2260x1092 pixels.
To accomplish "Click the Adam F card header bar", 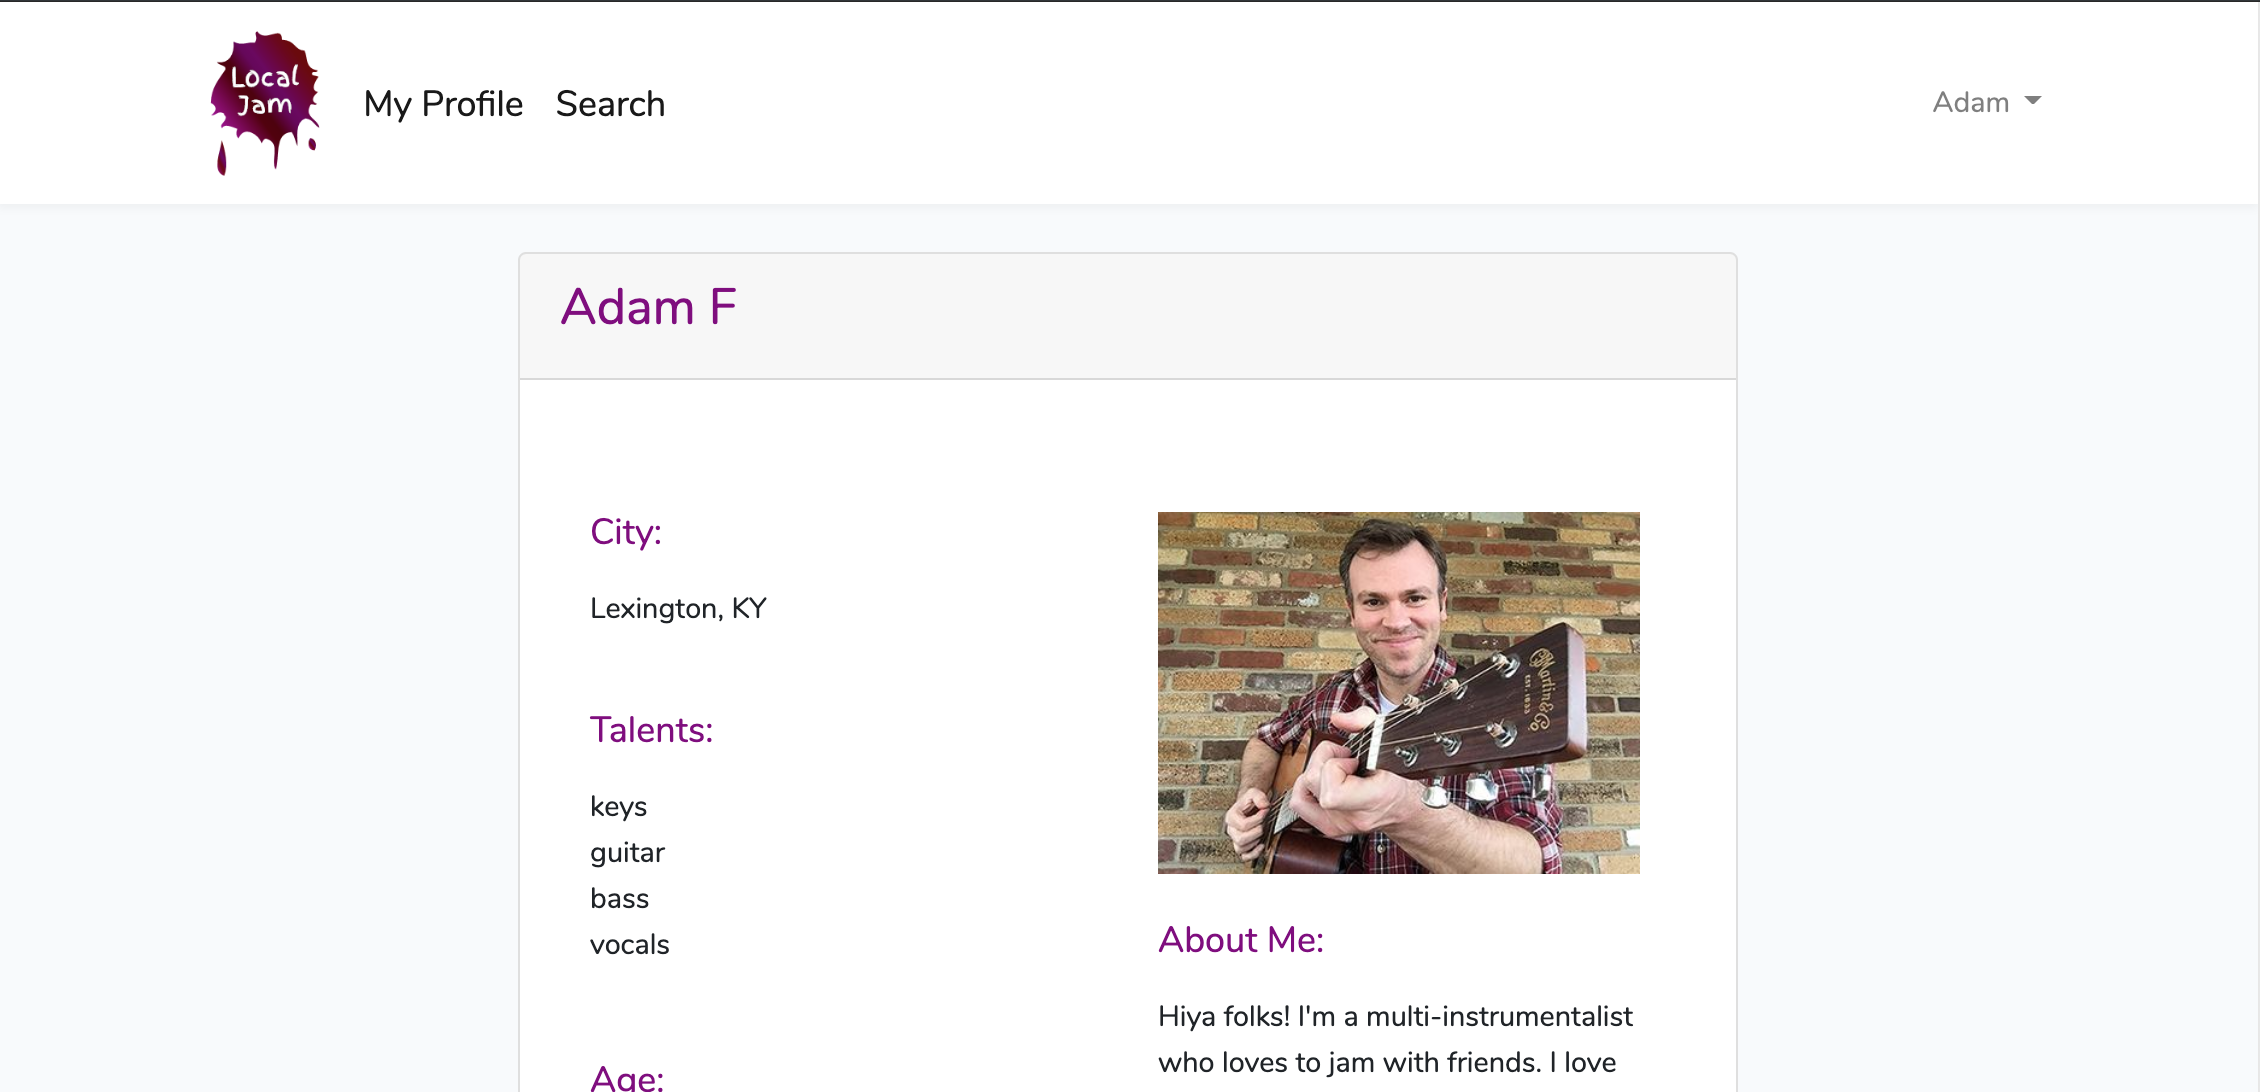I will (1128, 316).
